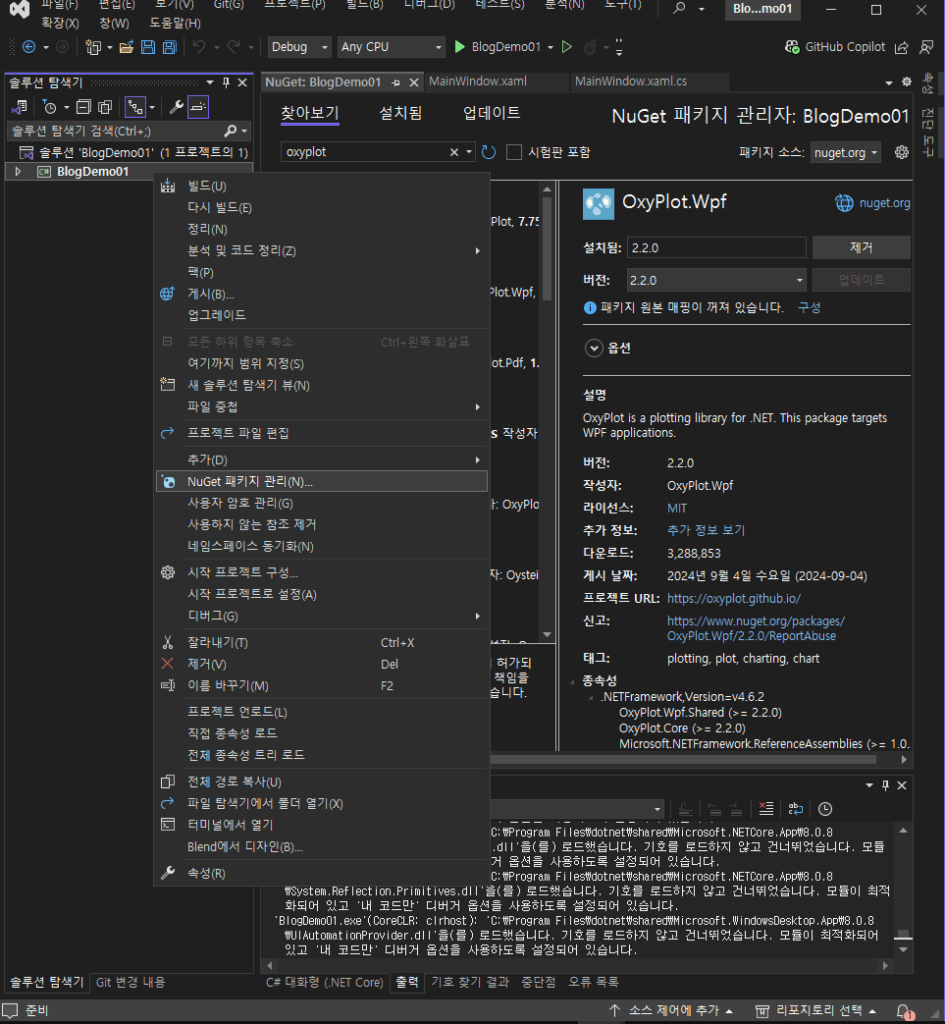Click the start without debugging outline play icon
Image resolution: width=945 pixels, height=1024 pixels.
[567, 47]
